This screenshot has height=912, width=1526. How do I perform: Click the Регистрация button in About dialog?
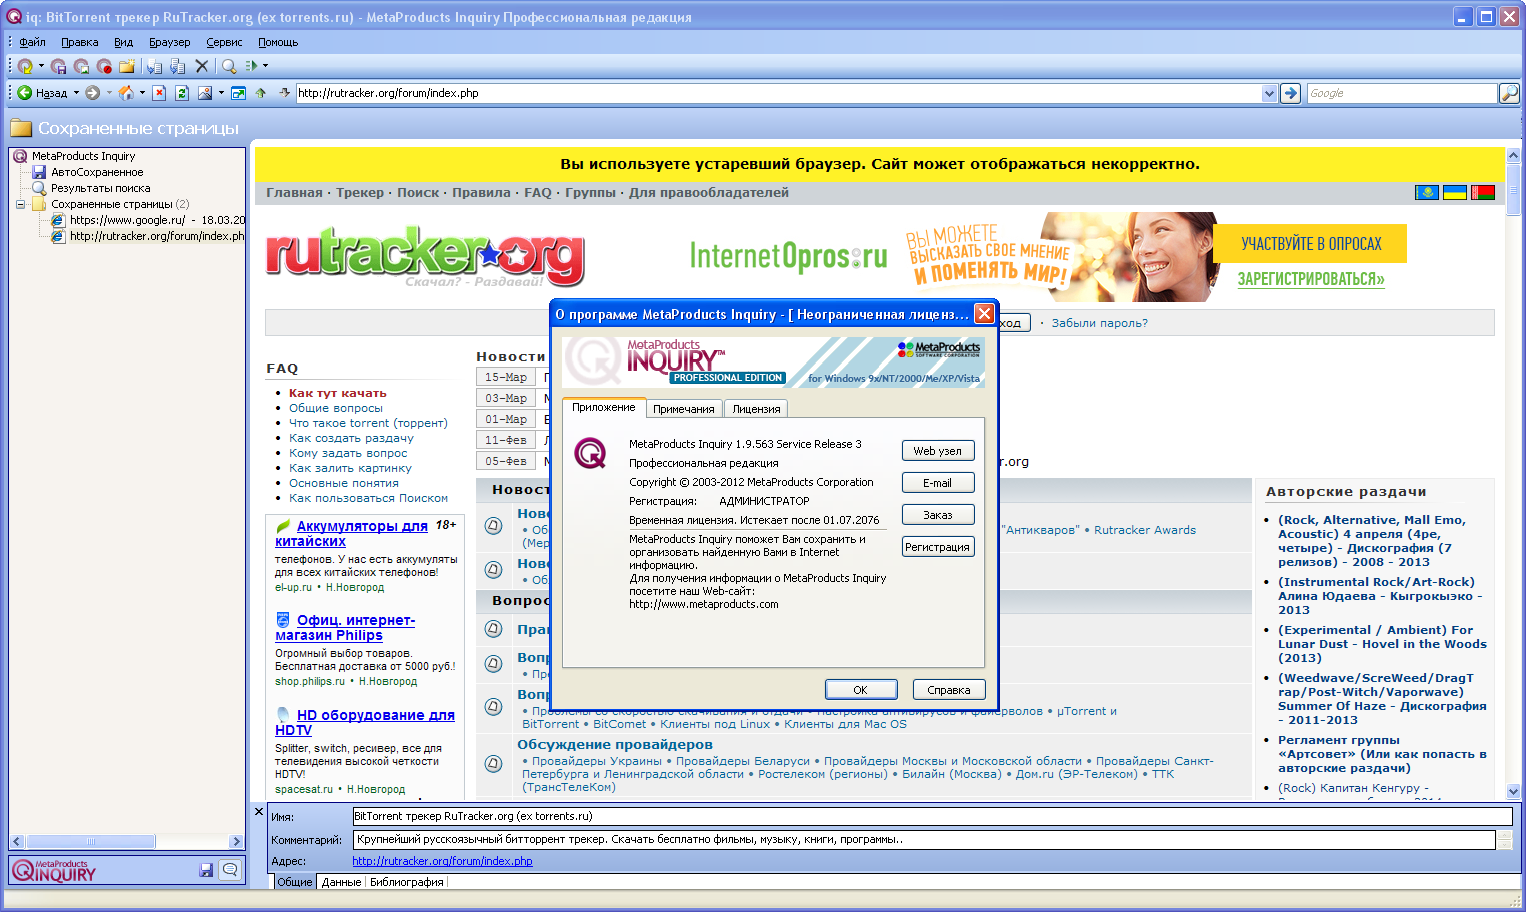(937, 547)
